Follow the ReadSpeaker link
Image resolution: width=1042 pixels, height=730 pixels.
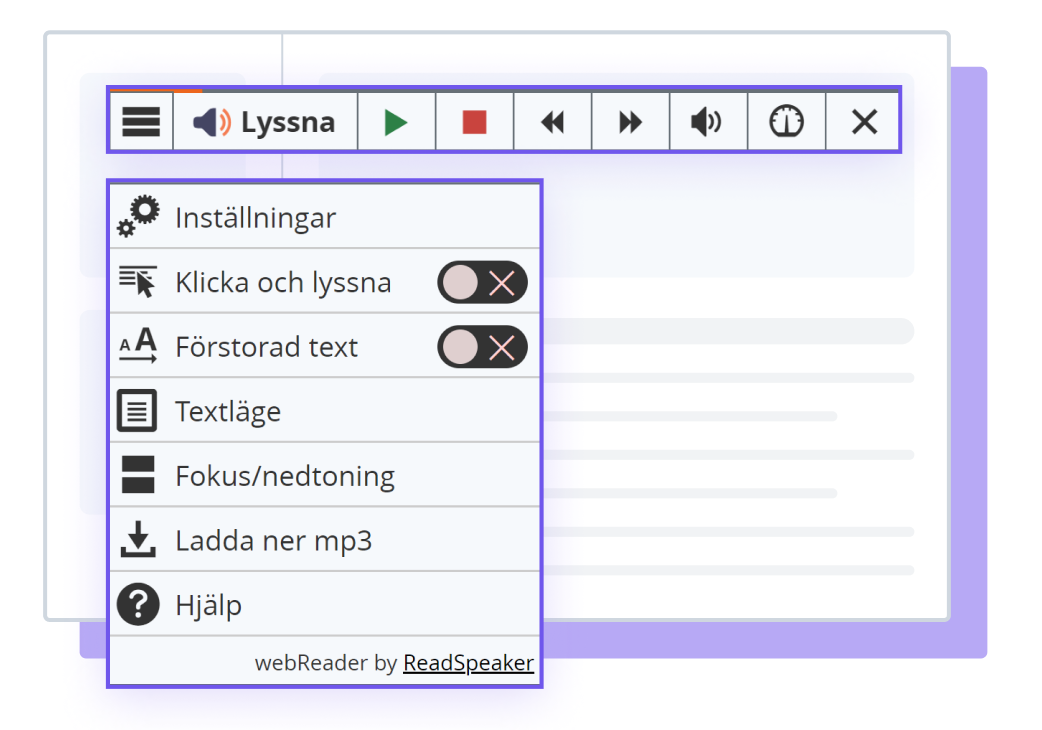467,662
